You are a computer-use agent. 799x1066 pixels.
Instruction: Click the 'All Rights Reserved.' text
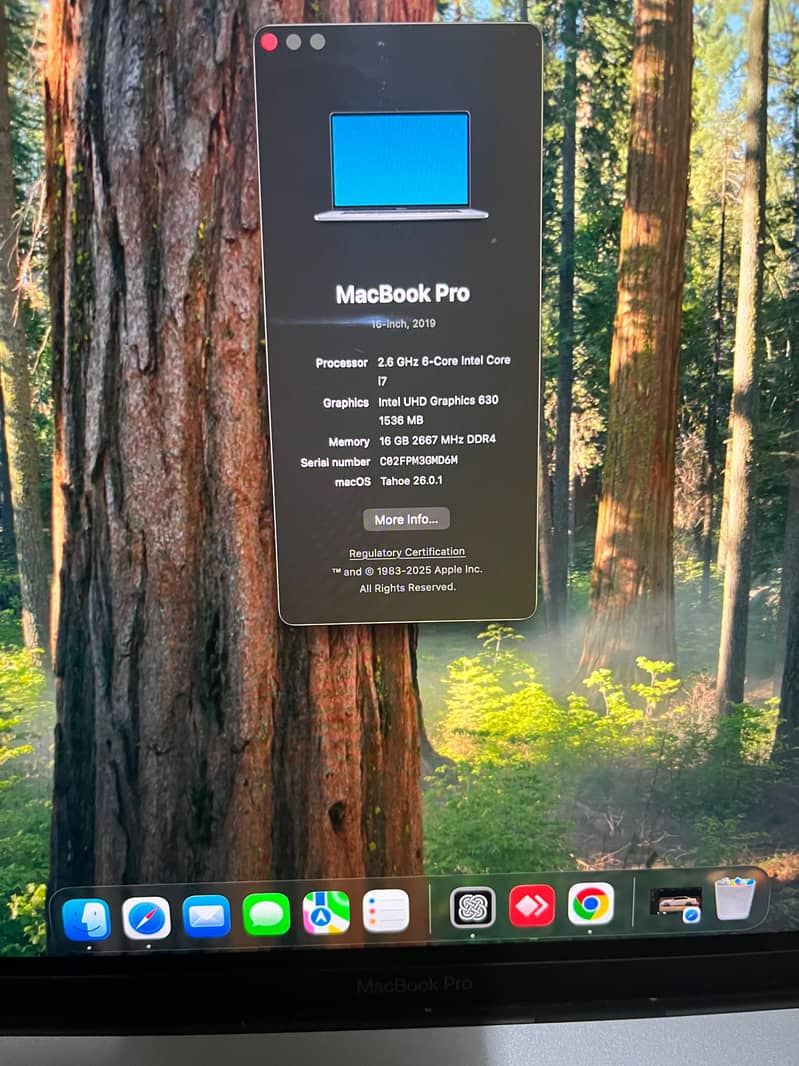click(407, 587)
